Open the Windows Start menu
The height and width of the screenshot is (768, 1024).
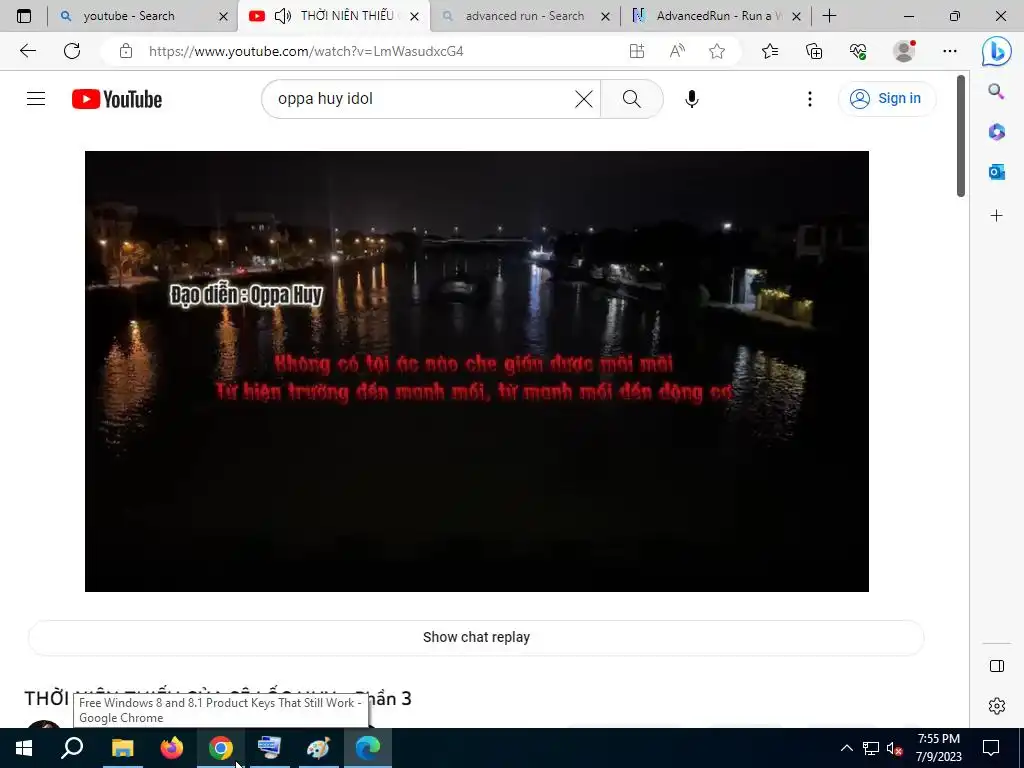[24, 748]
